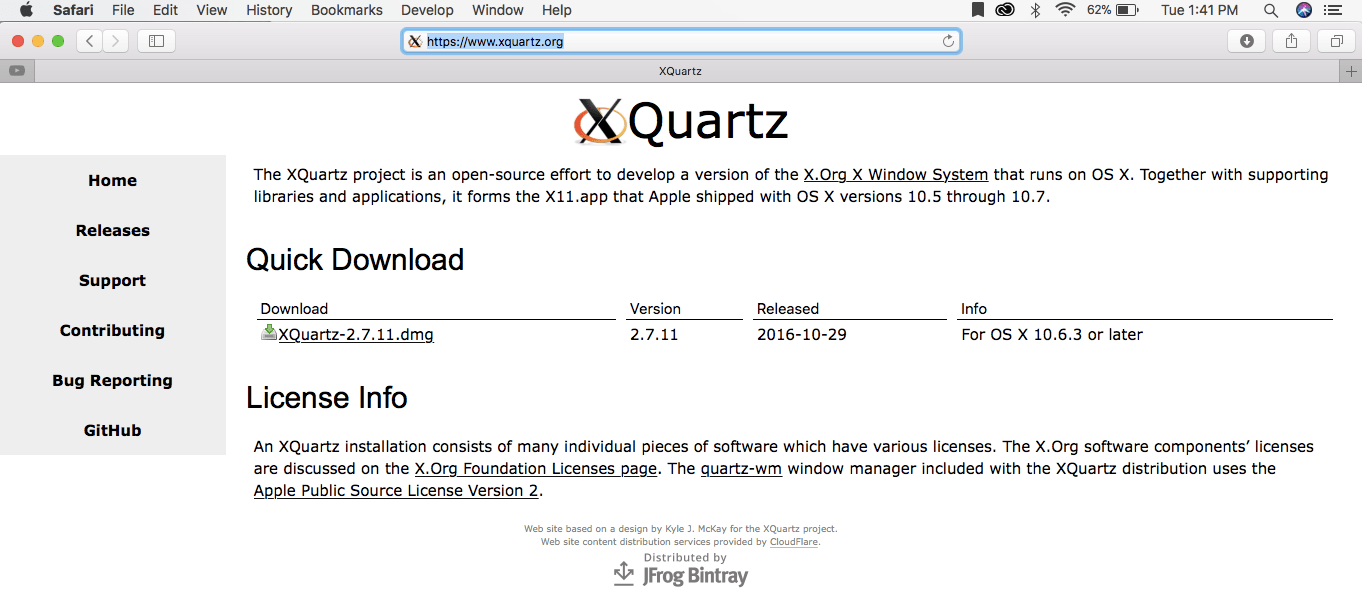Click the green download icon beside XQuartz-2.7.11.dmg

pos(269,333)
